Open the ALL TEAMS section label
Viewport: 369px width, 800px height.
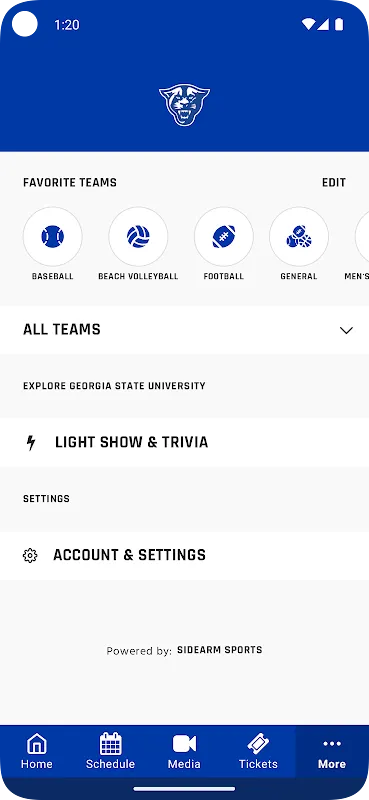62,330
